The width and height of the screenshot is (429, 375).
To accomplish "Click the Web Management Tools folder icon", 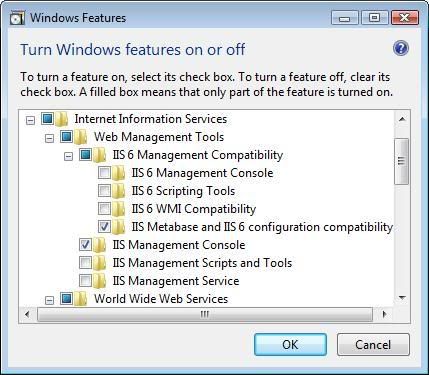I will pyautogui.click(x=81, y=137).
